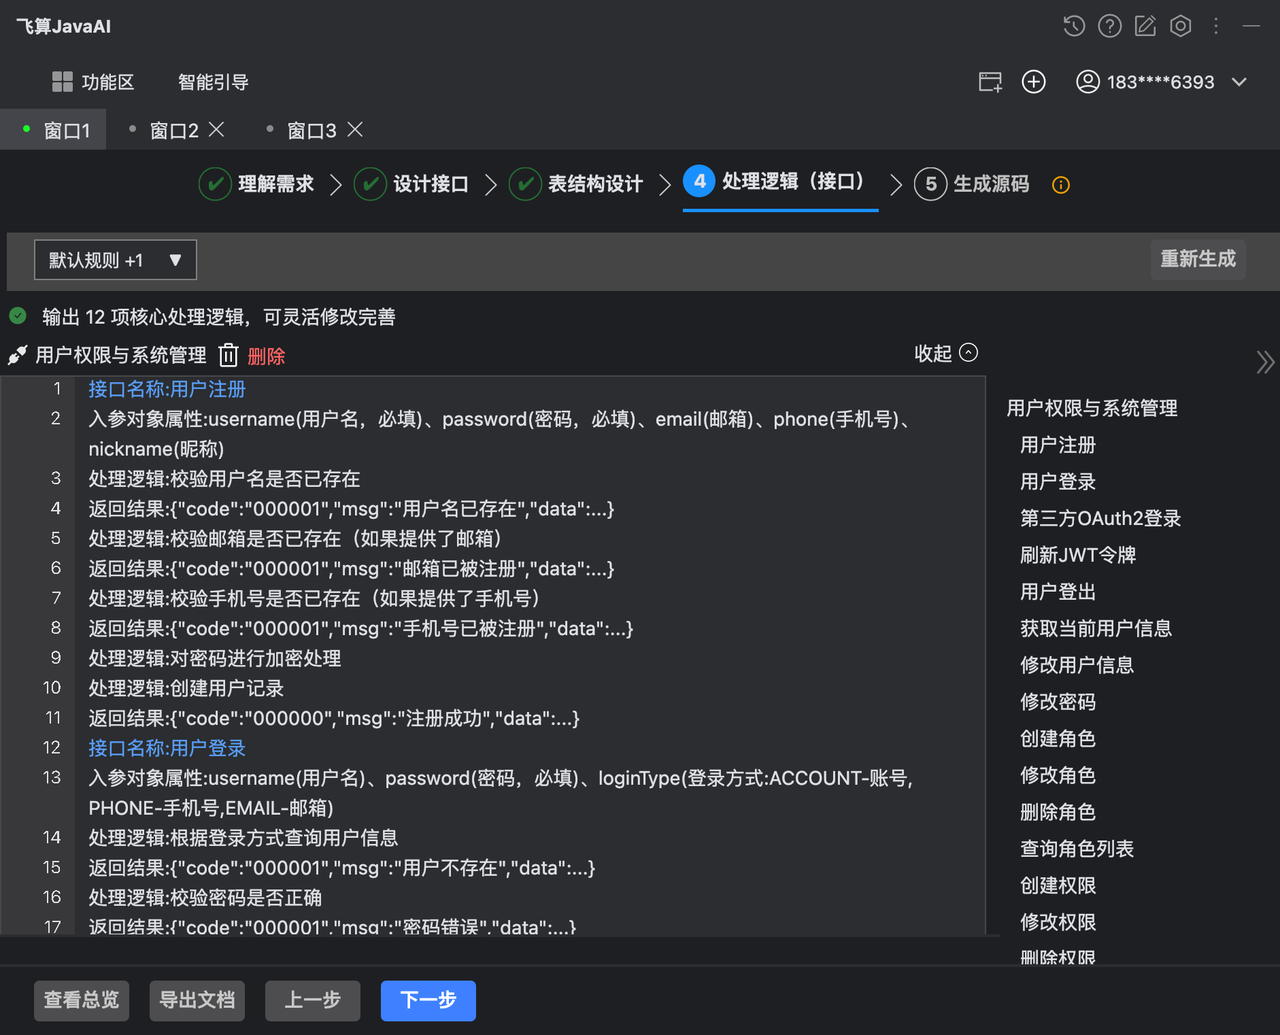Open the 默认规则 +1 dropdown

click(x=115, y=260)
